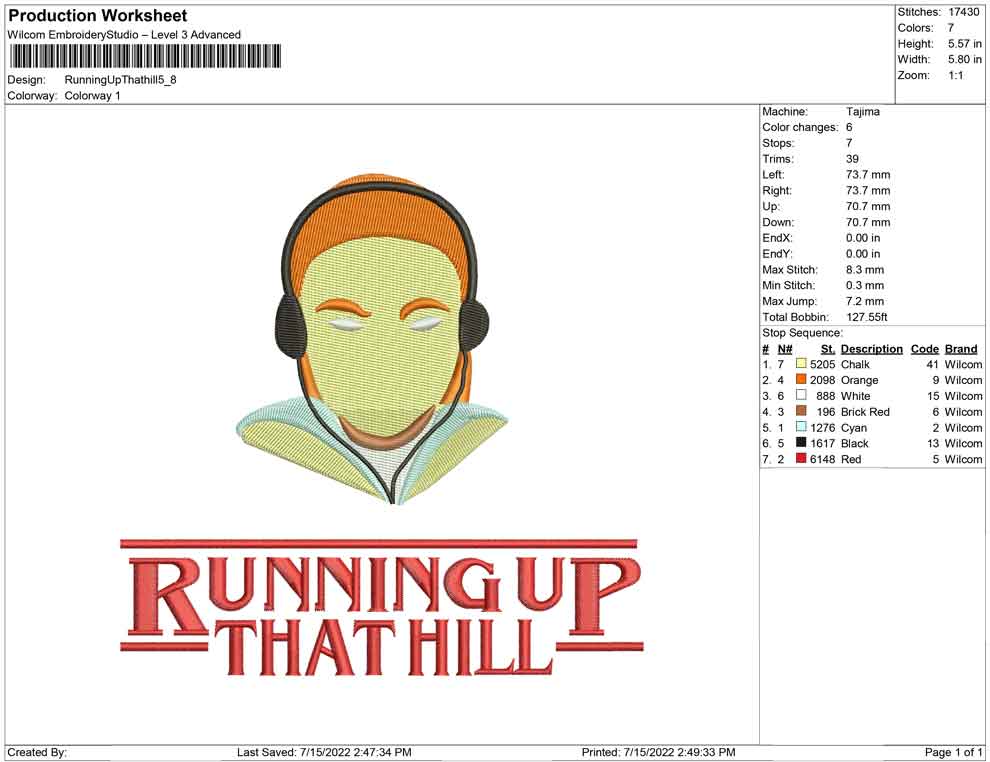Screen dimensions: 990x762
Task: Click the code '13' in Black row
Action: click(933, 443)
